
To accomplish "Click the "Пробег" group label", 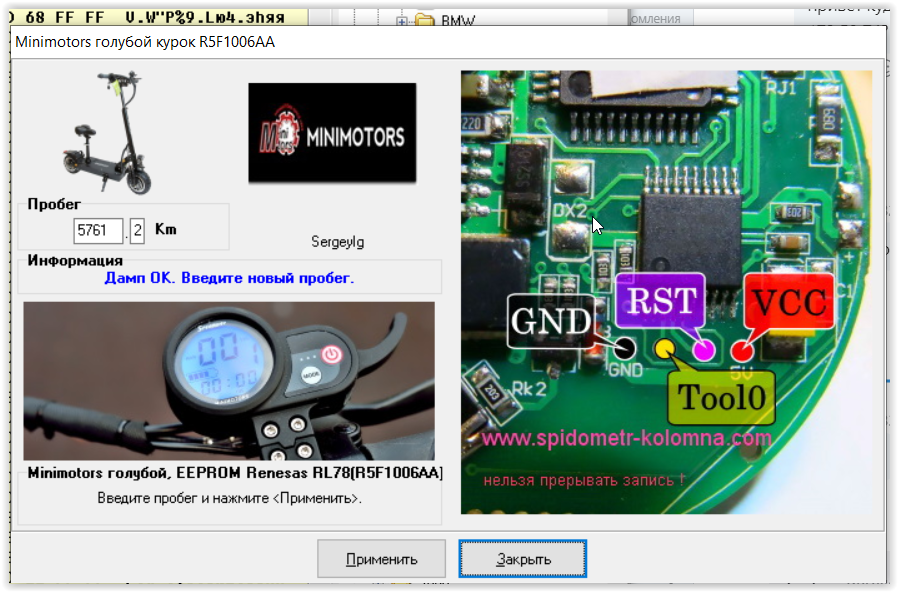I will coord(54,204).
